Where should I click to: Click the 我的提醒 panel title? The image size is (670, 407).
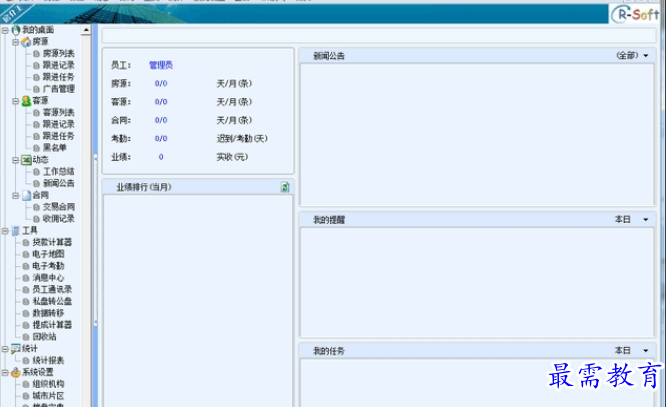(x=329, y=220)
